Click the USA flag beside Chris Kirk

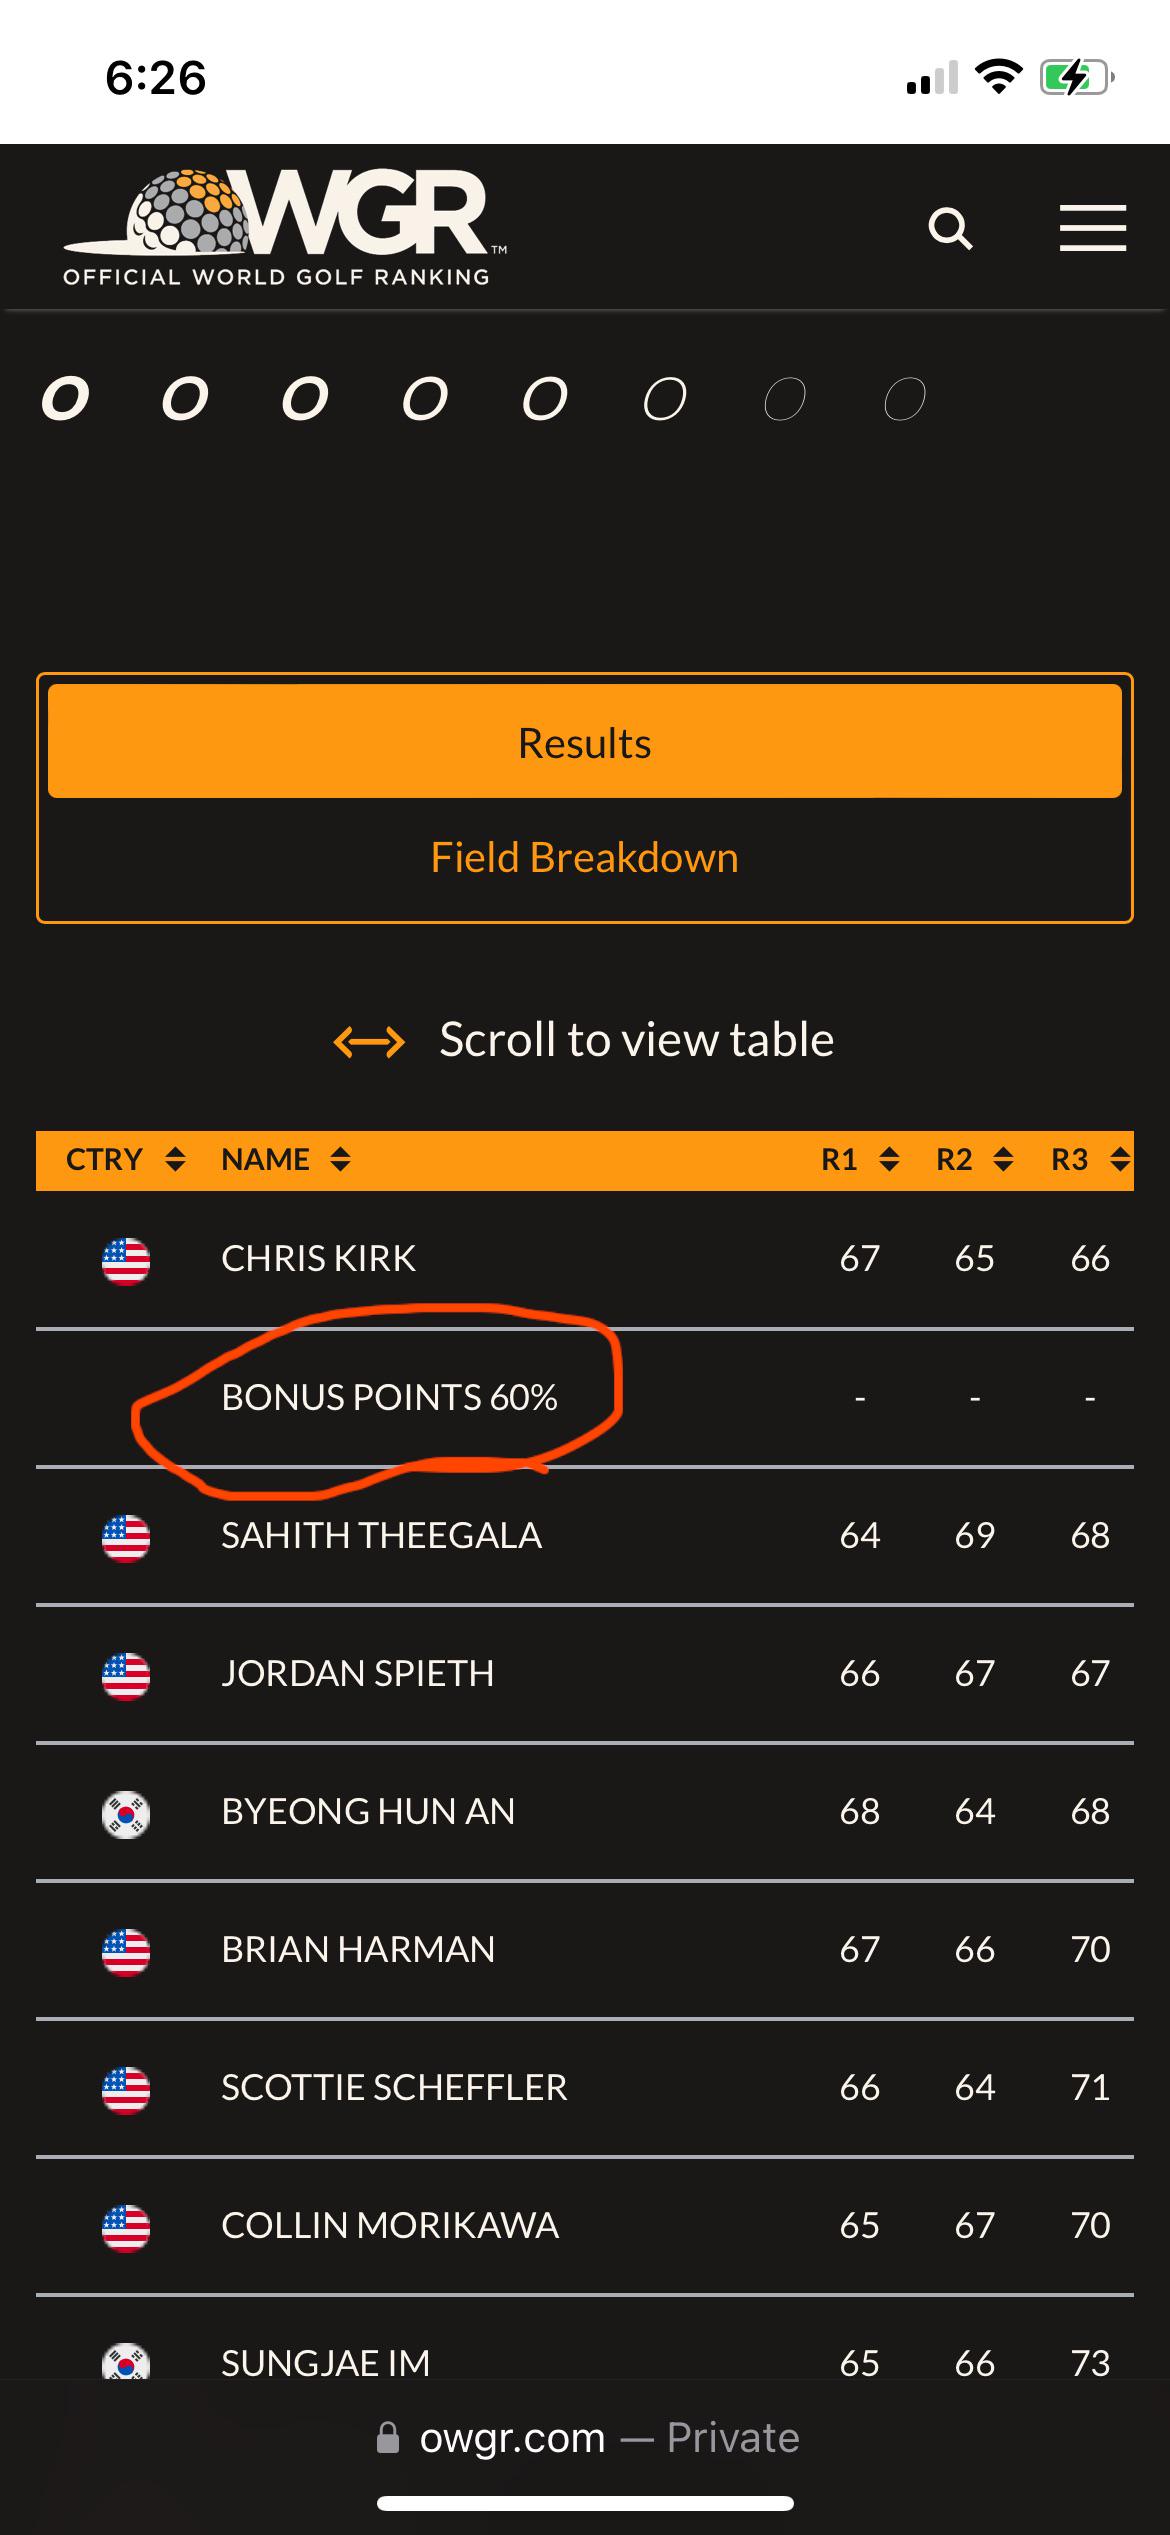[x=127, y=1260]
